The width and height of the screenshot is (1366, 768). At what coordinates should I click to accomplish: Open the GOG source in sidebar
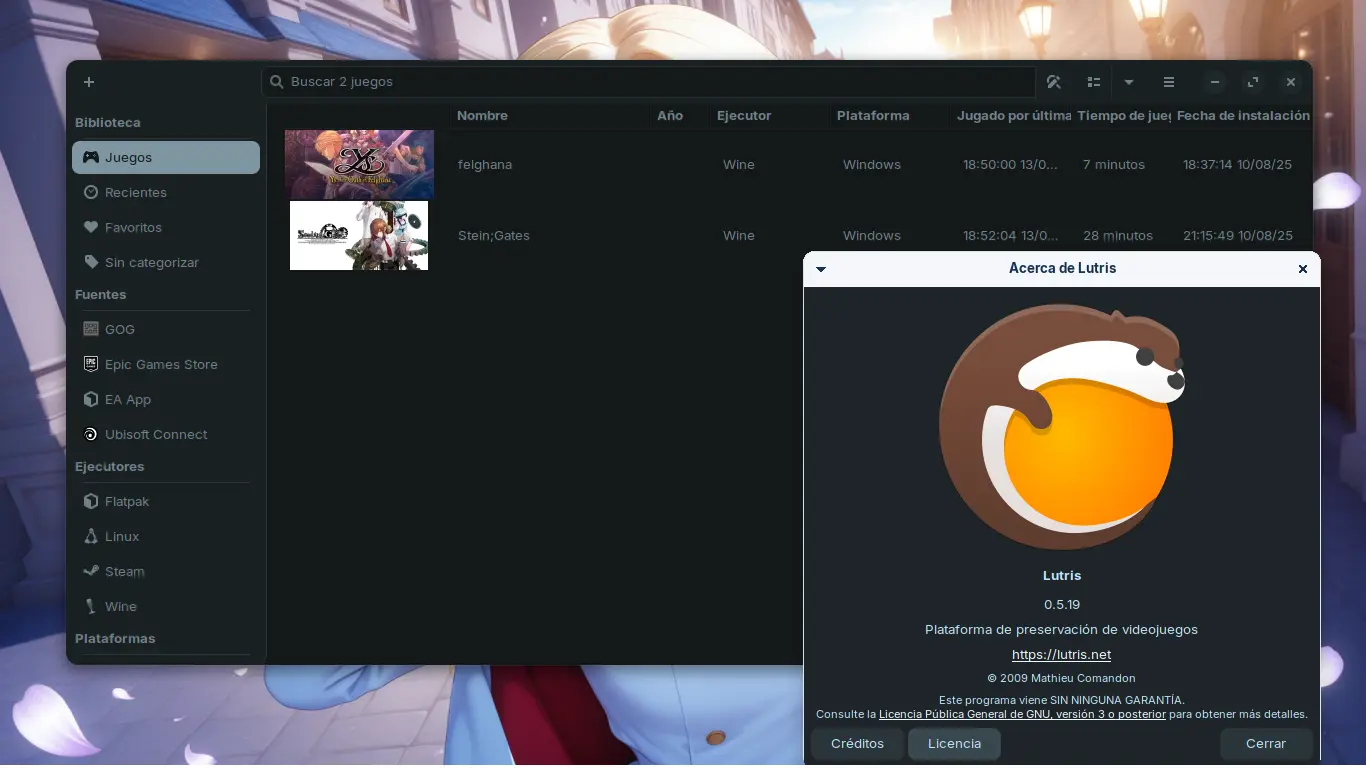click(119, 329)
